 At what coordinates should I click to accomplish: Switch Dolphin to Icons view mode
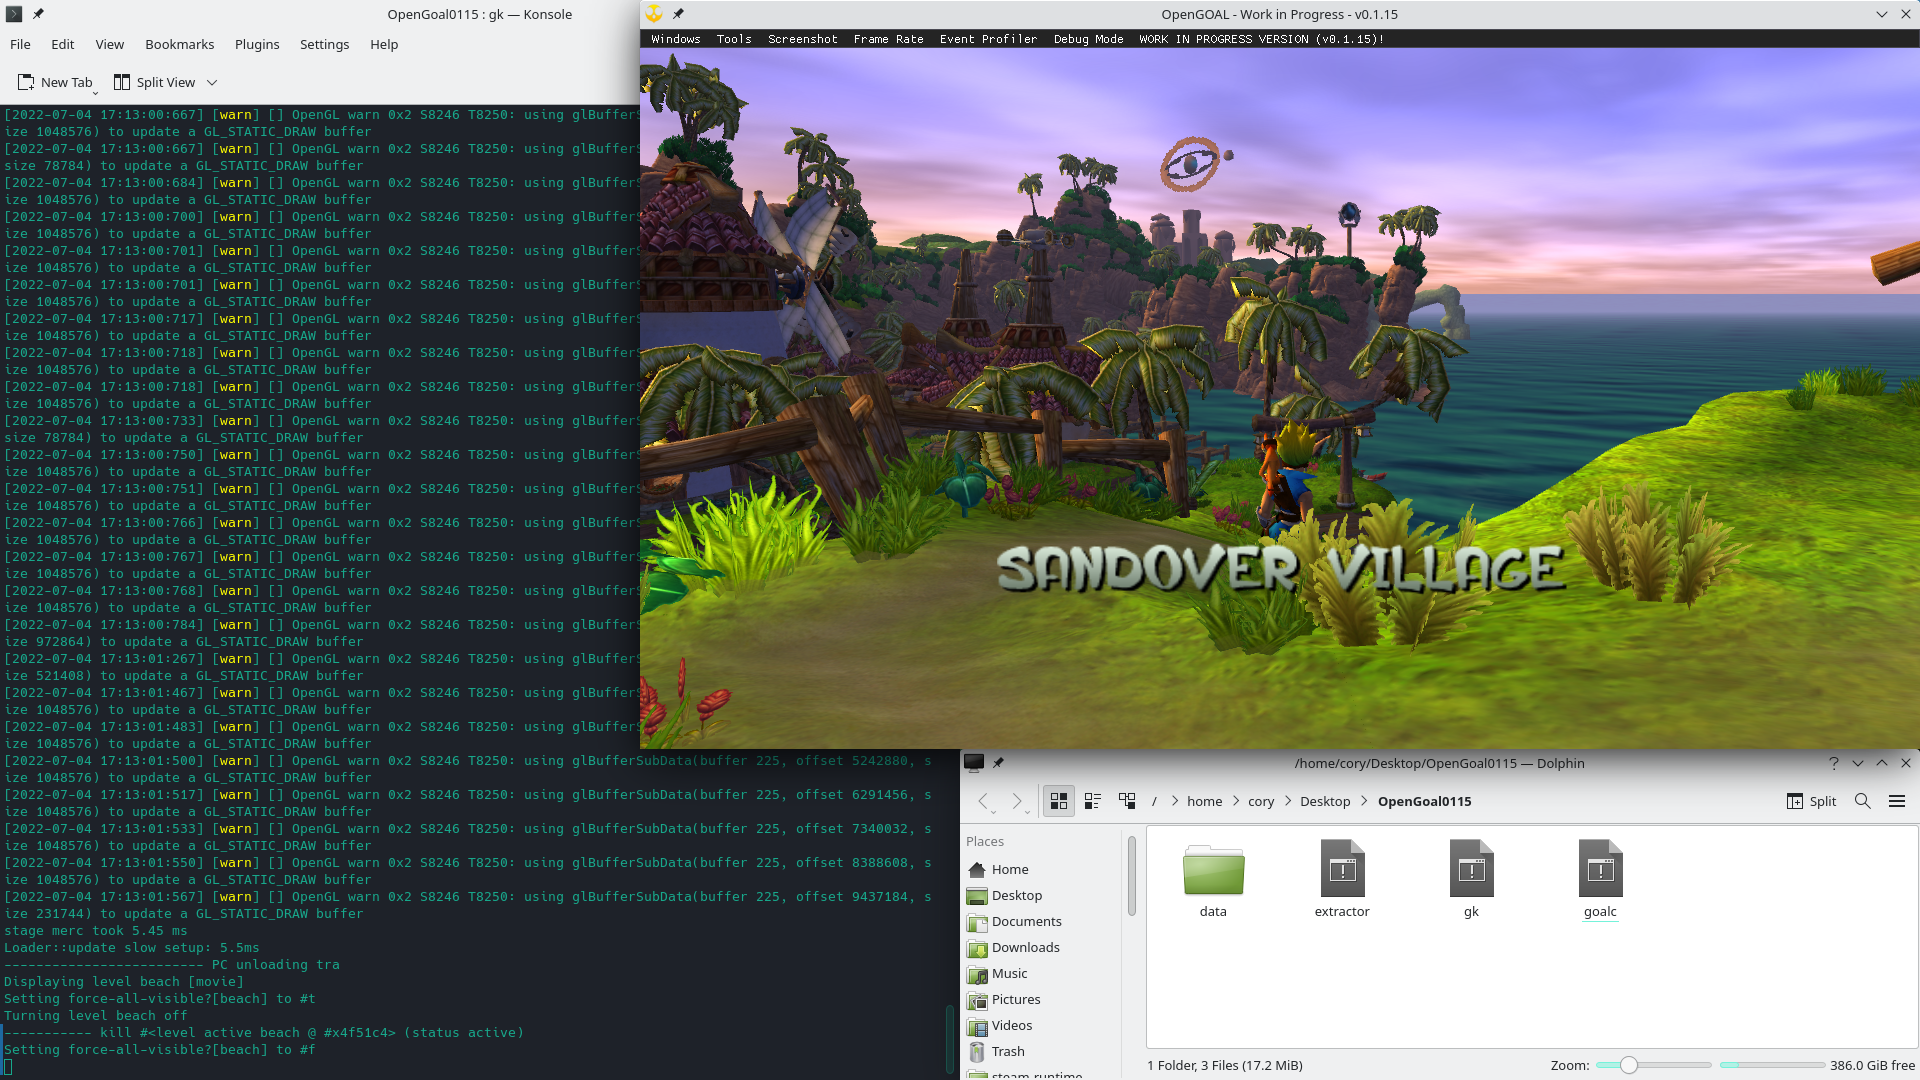1059,801
